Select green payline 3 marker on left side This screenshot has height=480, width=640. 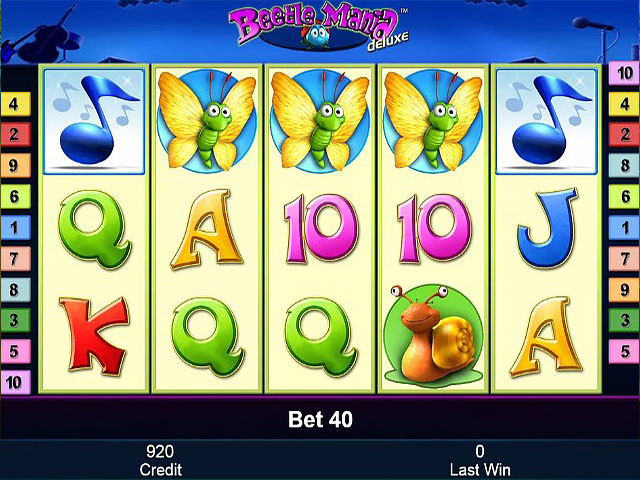coord(16,320)
